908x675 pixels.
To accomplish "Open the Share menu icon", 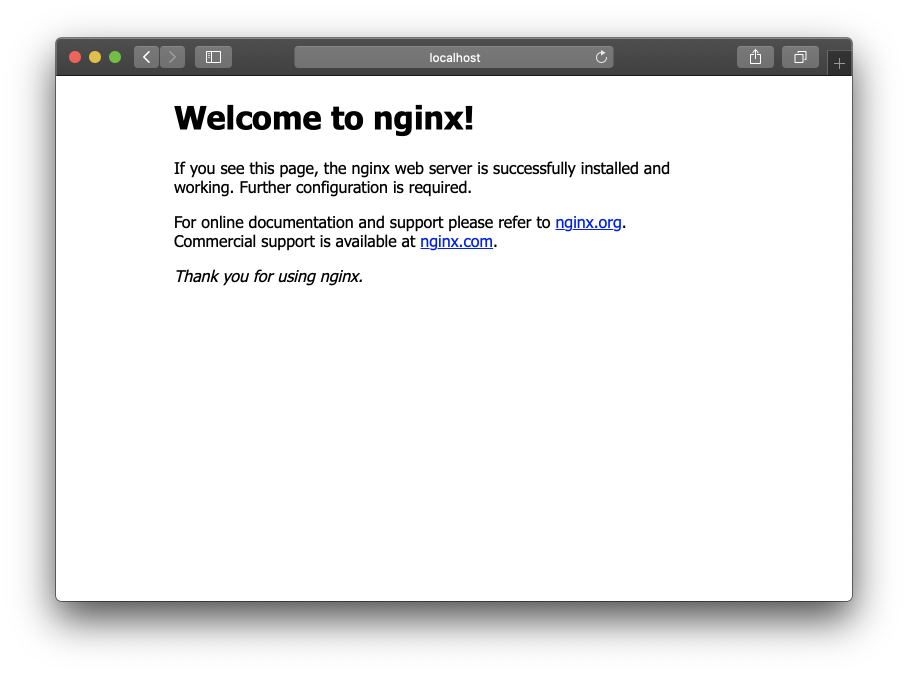I will (x=755, y=57).
